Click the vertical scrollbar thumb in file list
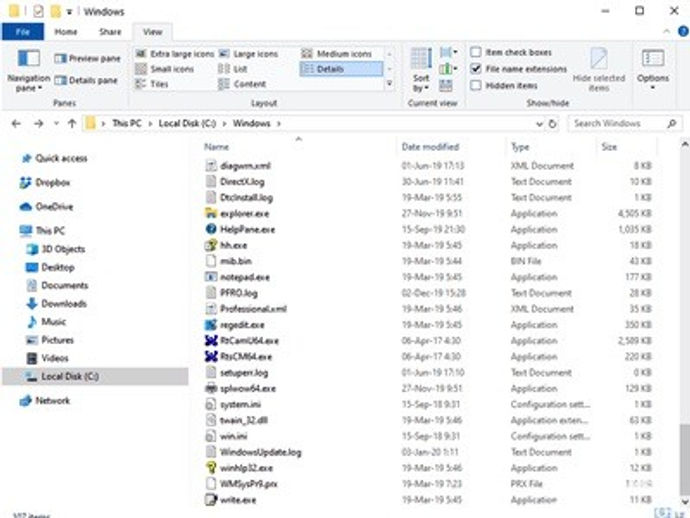Image resolution: width=690 pixels, height=518 pixels. point(684,458)
